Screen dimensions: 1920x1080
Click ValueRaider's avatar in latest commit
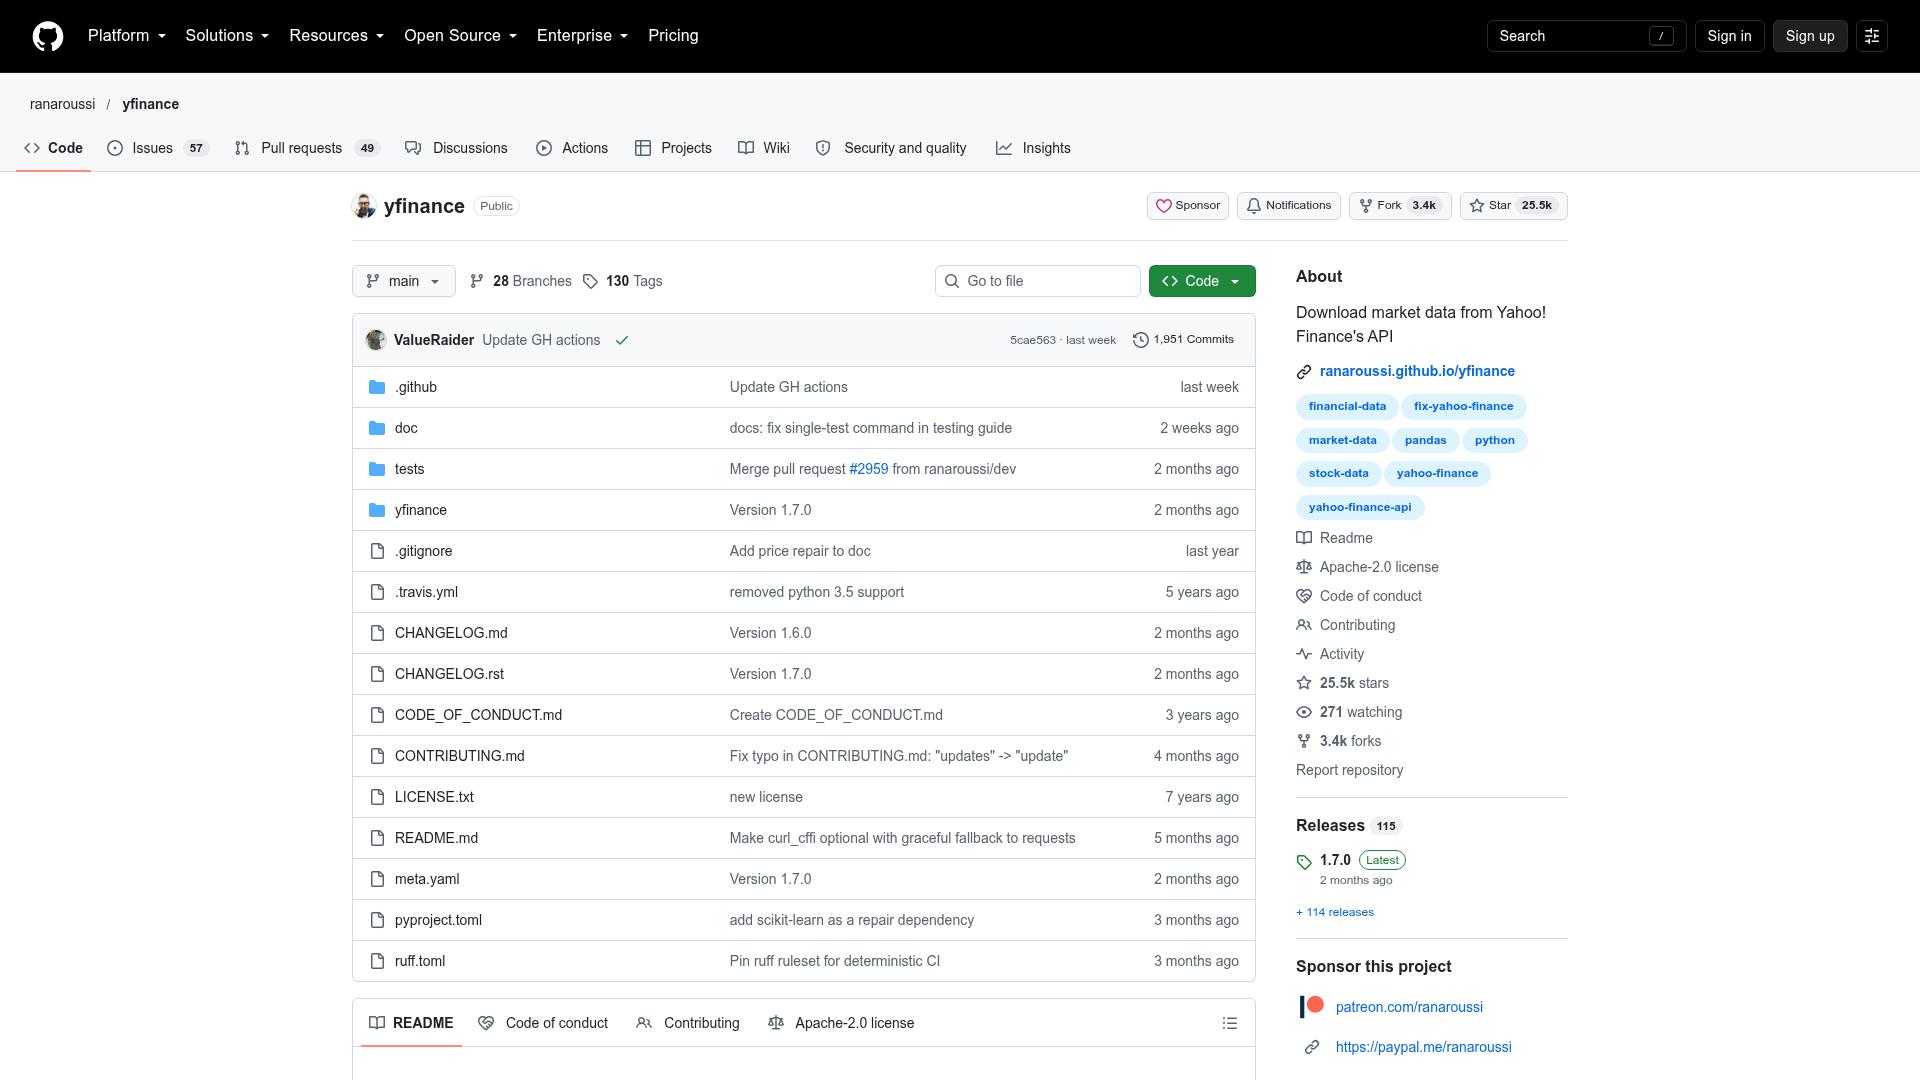pyautogui.click(x=376, y=340)
